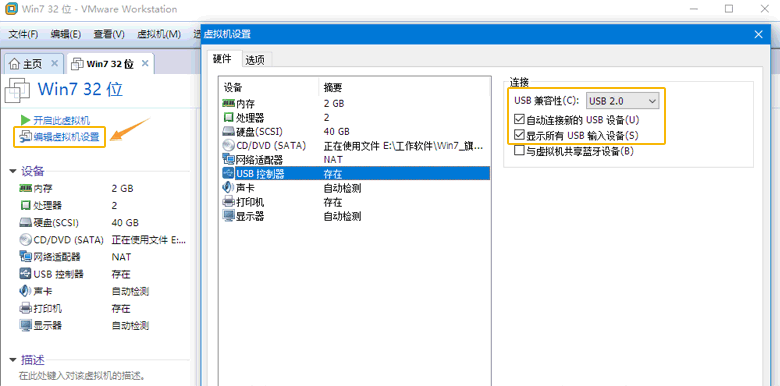Click the 摘要 column header in hardware list
The width and height of the screenshot is (780, 386).
click(x=404, y=88)
